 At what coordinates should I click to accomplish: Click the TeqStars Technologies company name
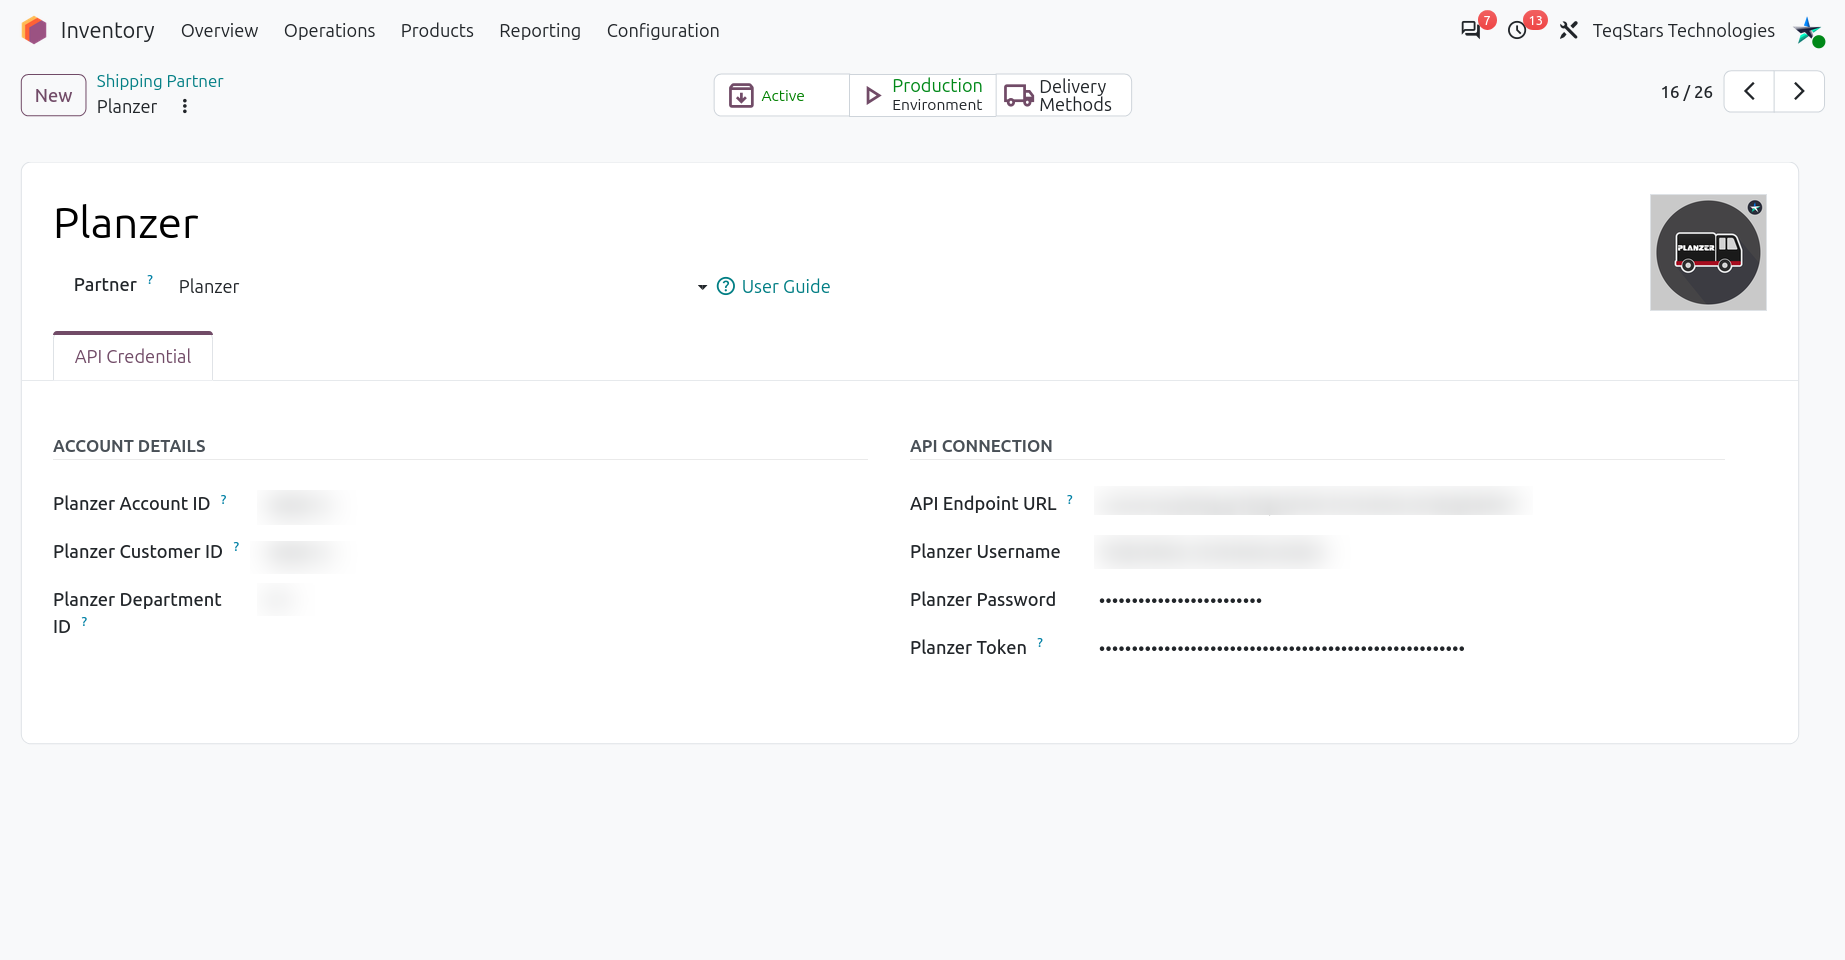1683,31
